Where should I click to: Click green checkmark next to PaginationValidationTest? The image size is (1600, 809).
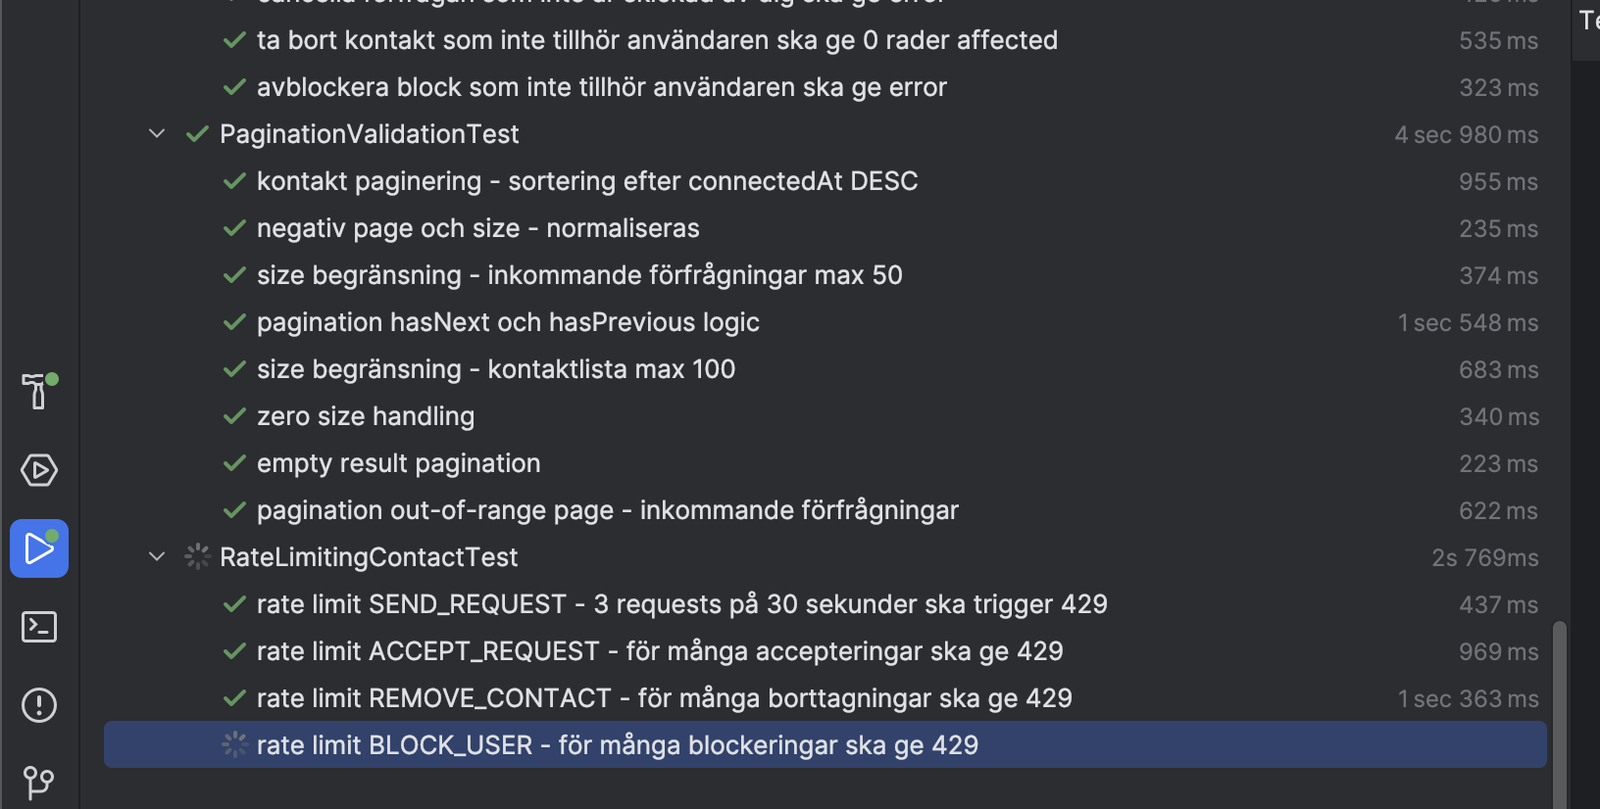pyautogui.click(x=197, y=134)
